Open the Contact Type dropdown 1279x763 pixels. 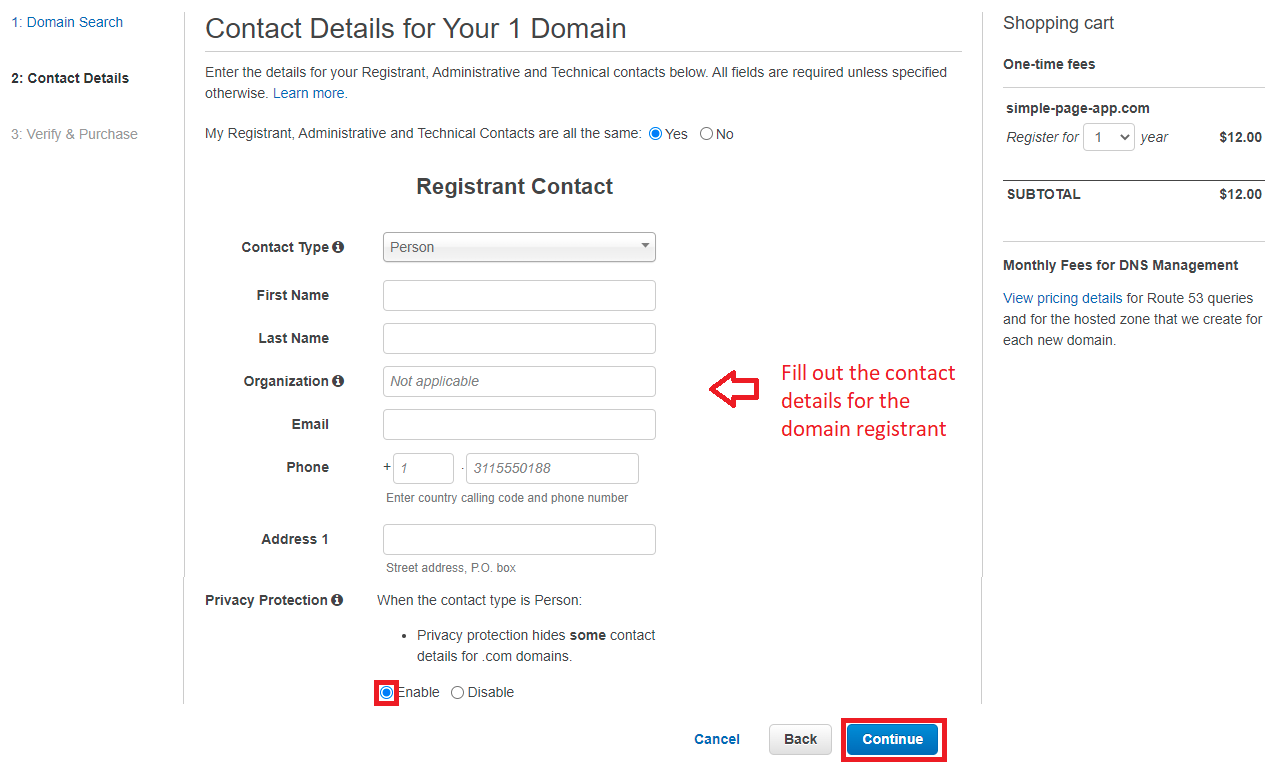[x=519, y=247]
